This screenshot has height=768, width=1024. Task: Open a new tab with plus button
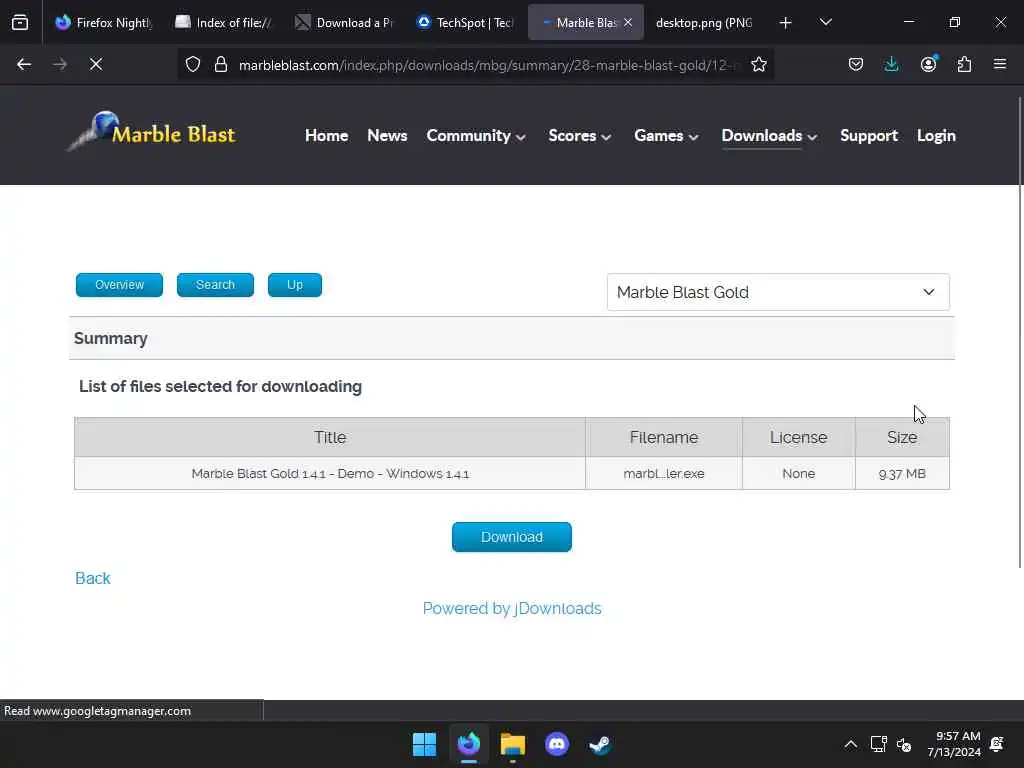coord(786,23)
